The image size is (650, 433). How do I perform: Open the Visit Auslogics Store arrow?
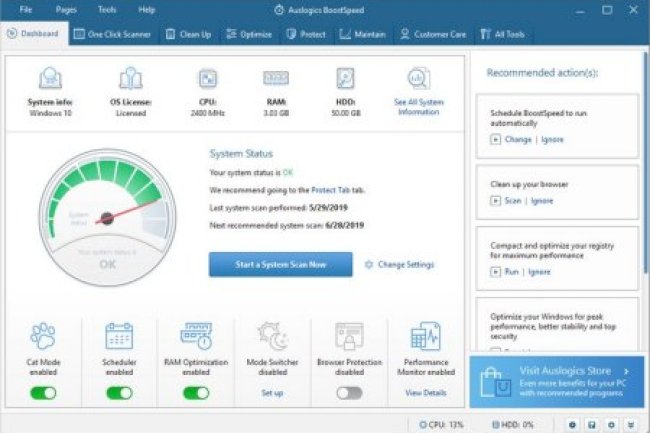[x=627, y=371]
